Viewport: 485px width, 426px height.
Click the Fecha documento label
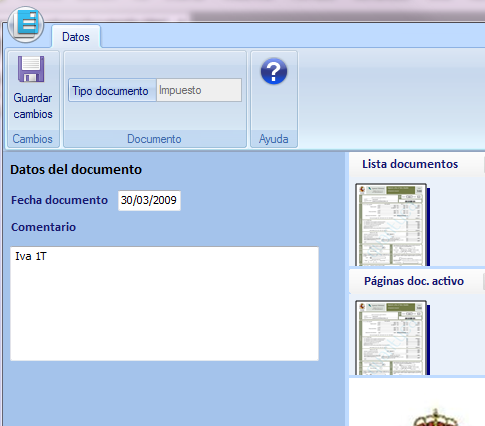59,200
